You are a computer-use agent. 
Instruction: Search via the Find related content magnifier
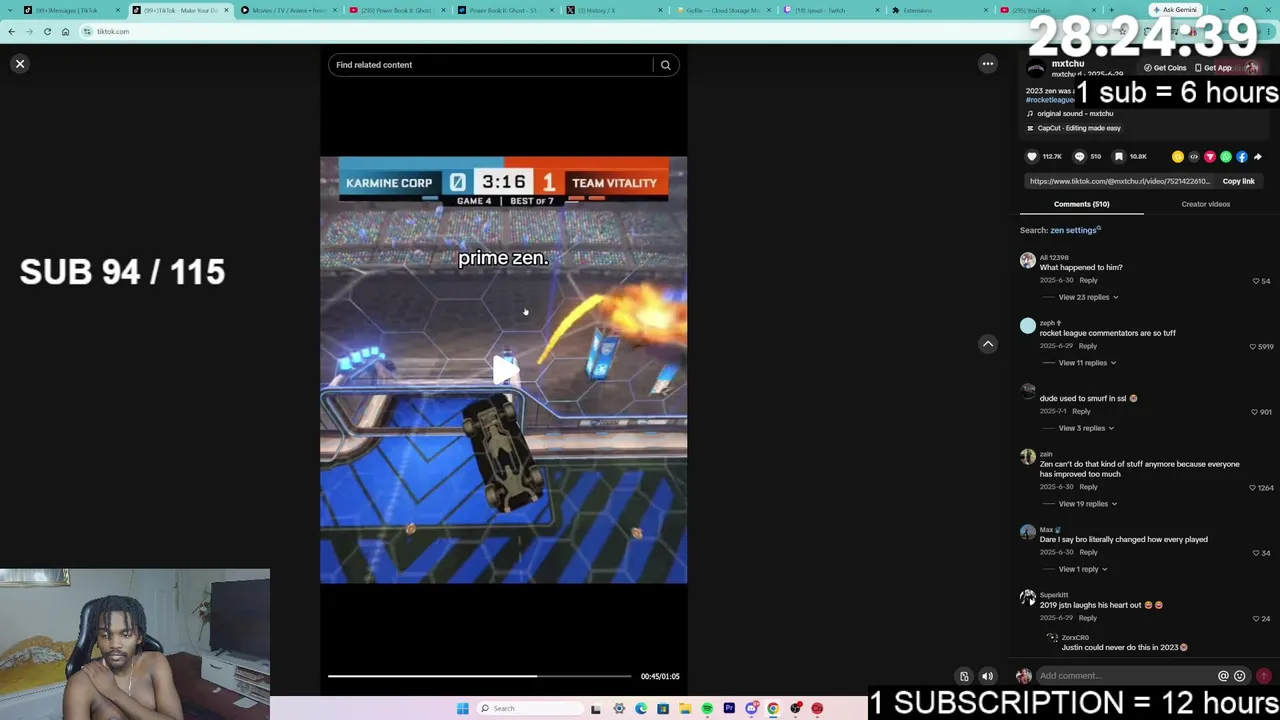point(665,65)
